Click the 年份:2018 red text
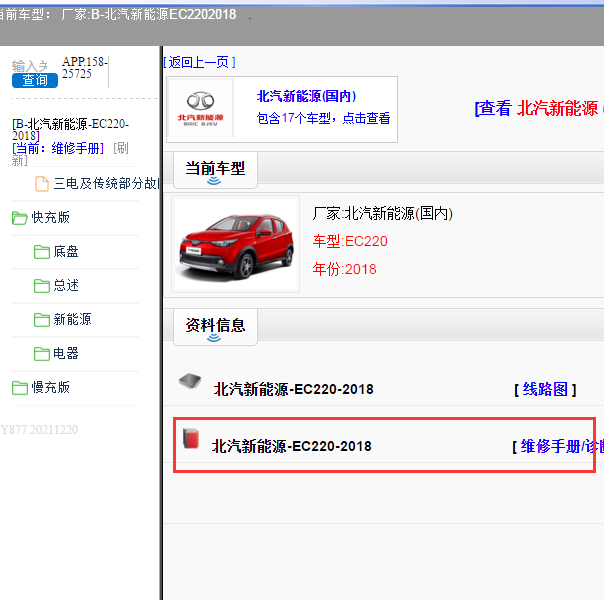Image resolution: width=604 pixels, height=600 pixels. (x=344, y=269)
